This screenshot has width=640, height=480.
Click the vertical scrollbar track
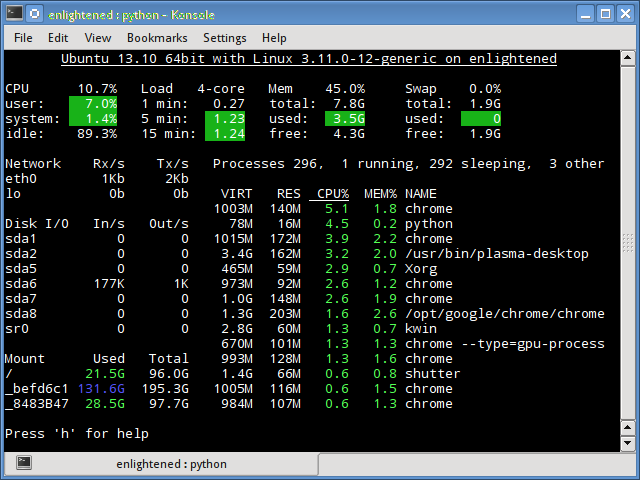(x=627, y=243)
